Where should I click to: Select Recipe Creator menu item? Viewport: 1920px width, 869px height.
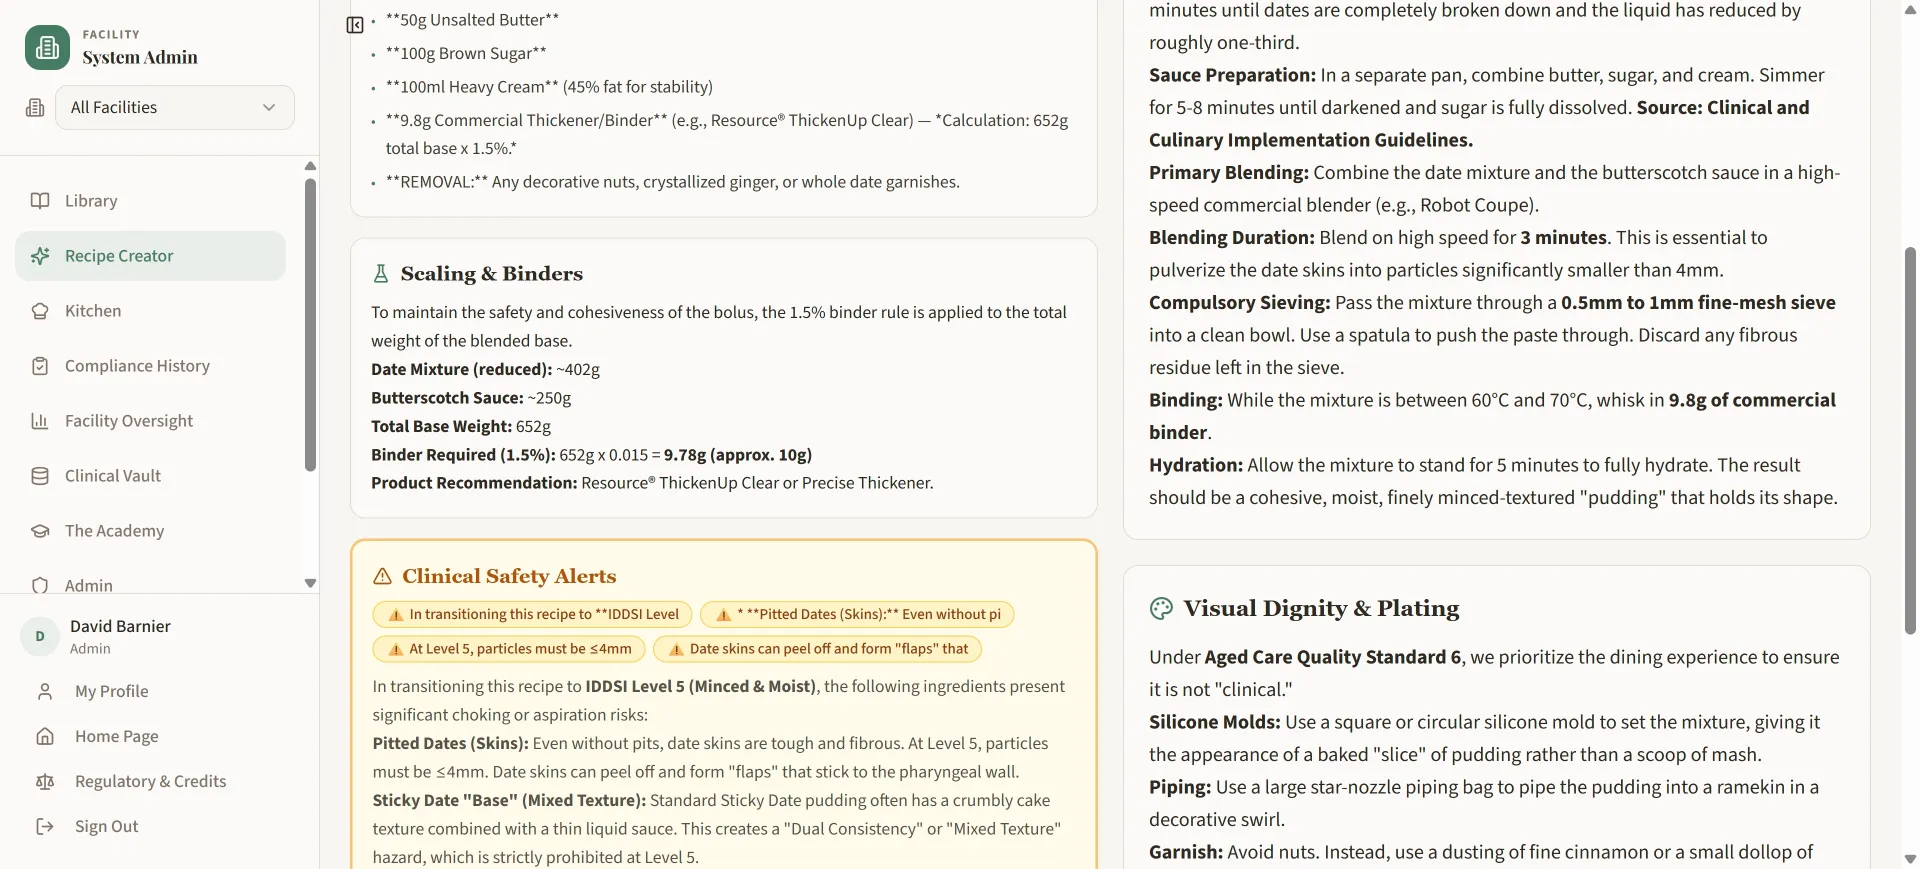pos(150,256)
